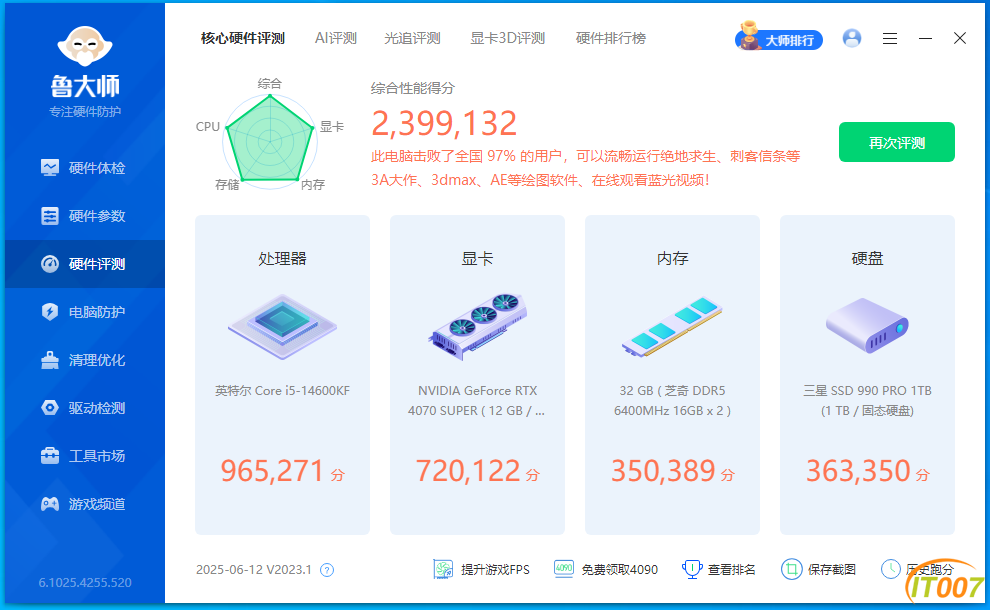Click the hard disk illustration

868,326
